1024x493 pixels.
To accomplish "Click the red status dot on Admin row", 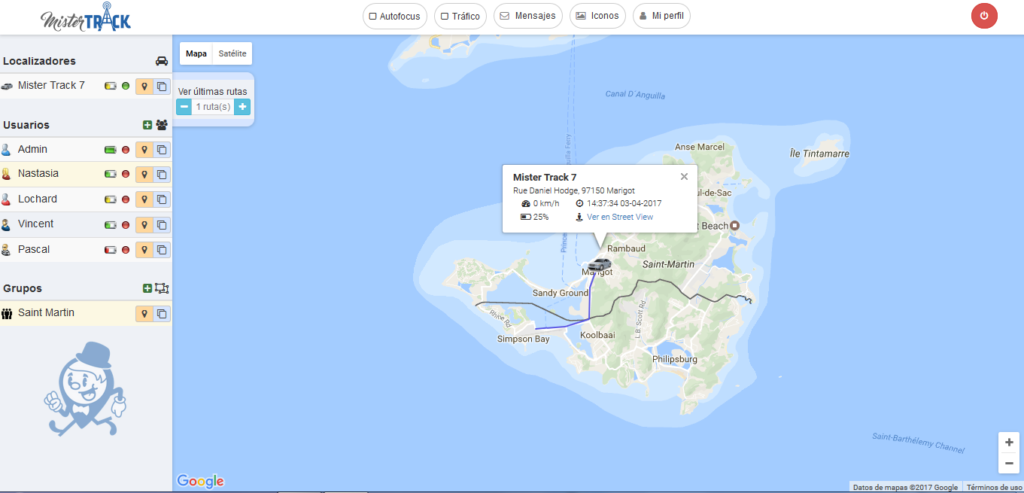I will coord(125,150).
